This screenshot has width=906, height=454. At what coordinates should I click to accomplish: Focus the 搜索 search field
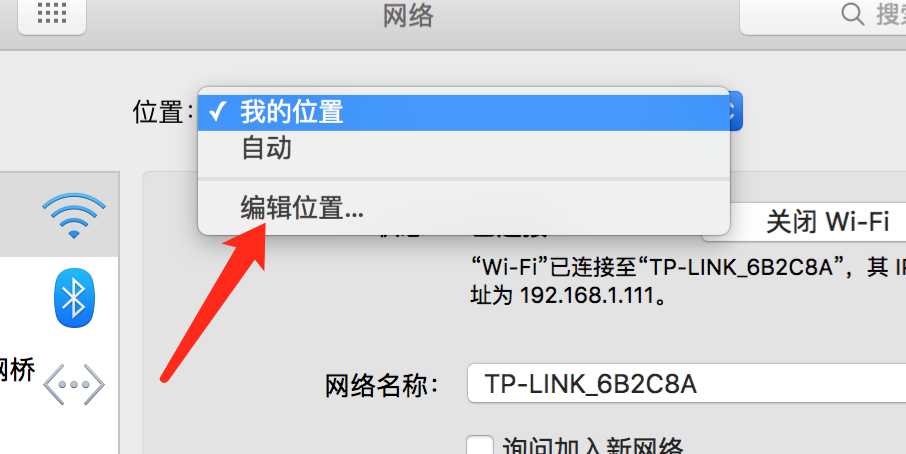(x=823, y=14)
